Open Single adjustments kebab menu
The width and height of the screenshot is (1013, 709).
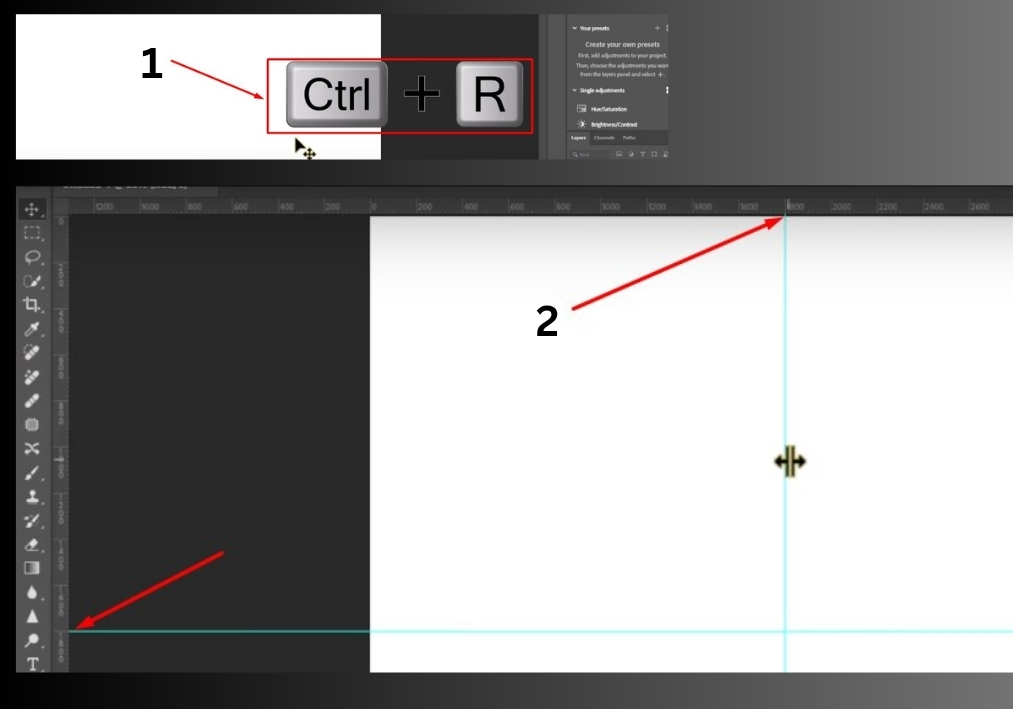666,90
